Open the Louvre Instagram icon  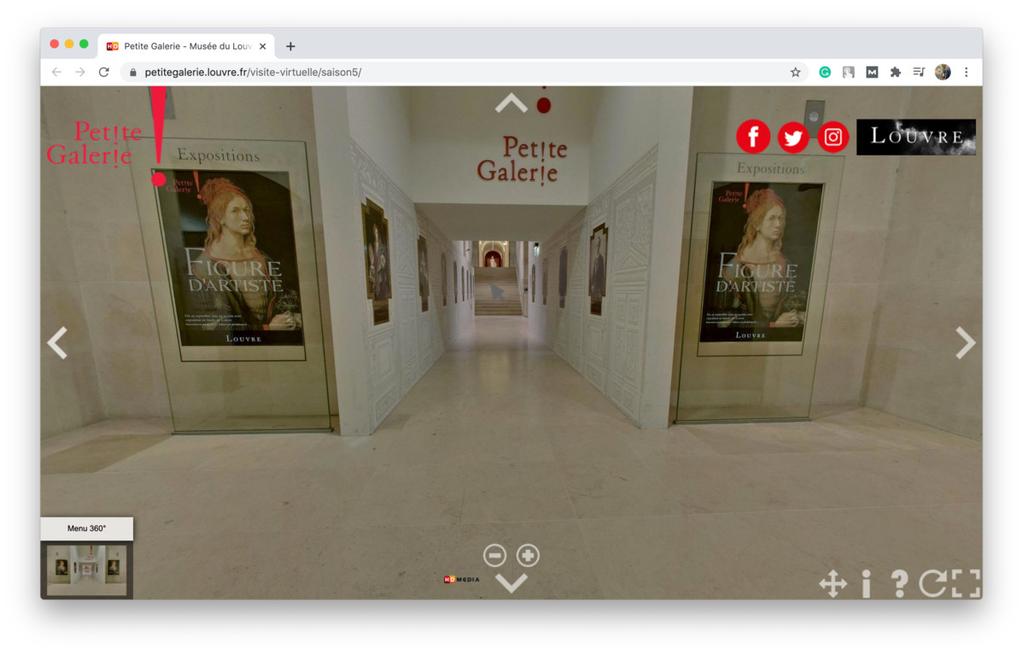pos(833,137)
